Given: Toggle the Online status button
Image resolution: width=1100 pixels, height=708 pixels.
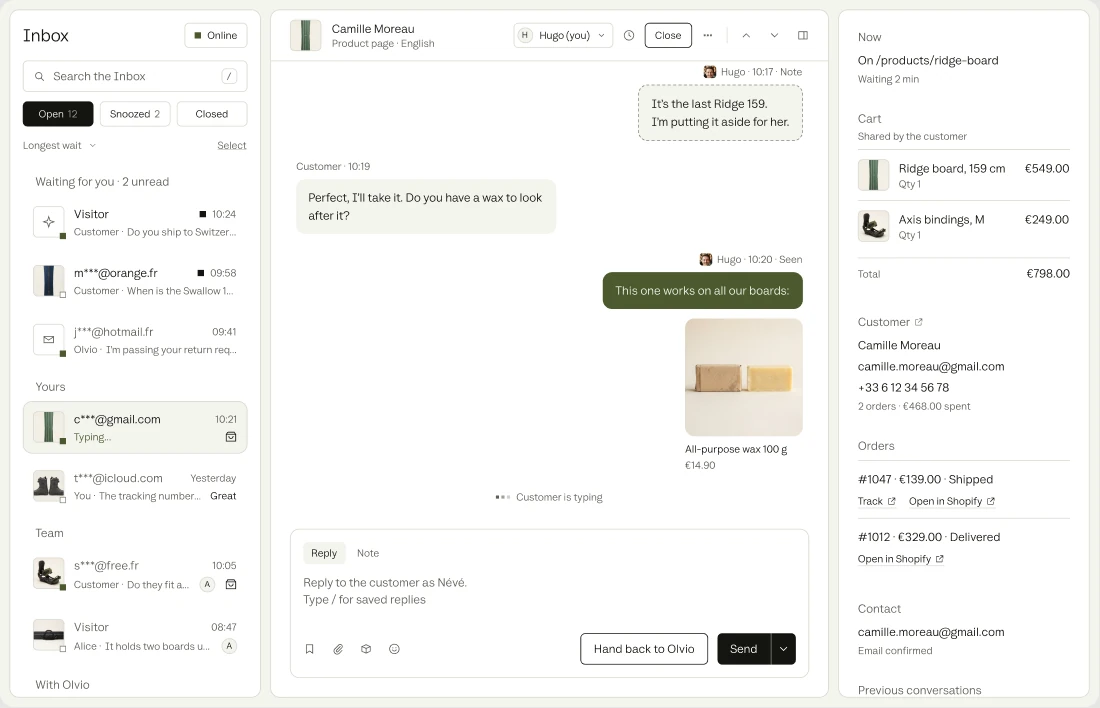Looking at the screenshot, I should tap(216, 35).
